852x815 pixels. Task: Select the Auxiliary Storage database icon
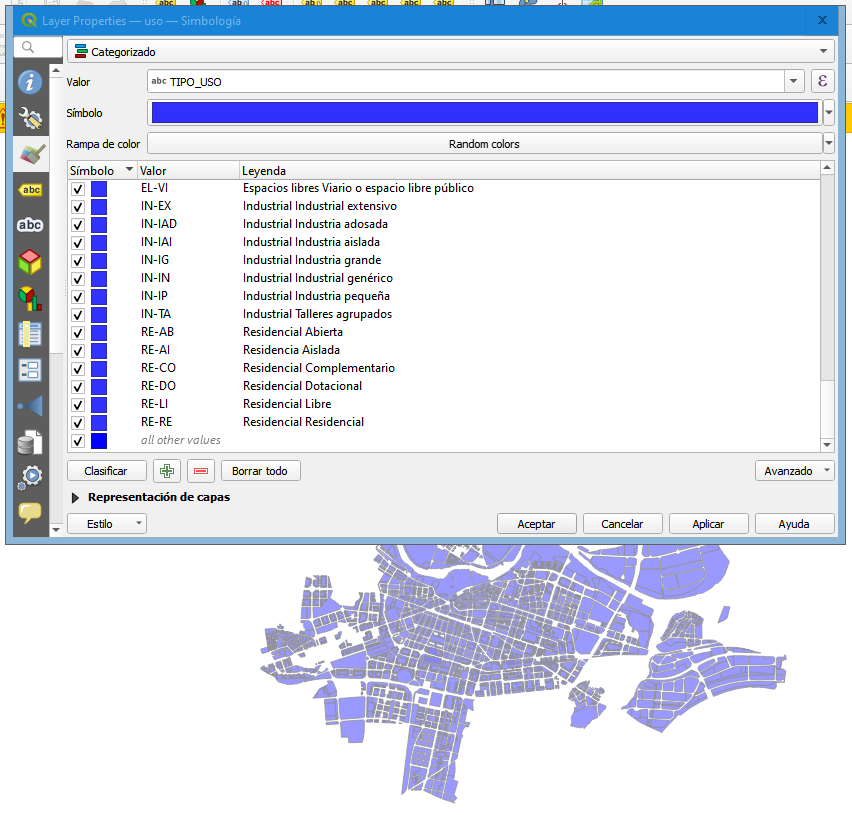pyautogui.click(x=29, y=441)
